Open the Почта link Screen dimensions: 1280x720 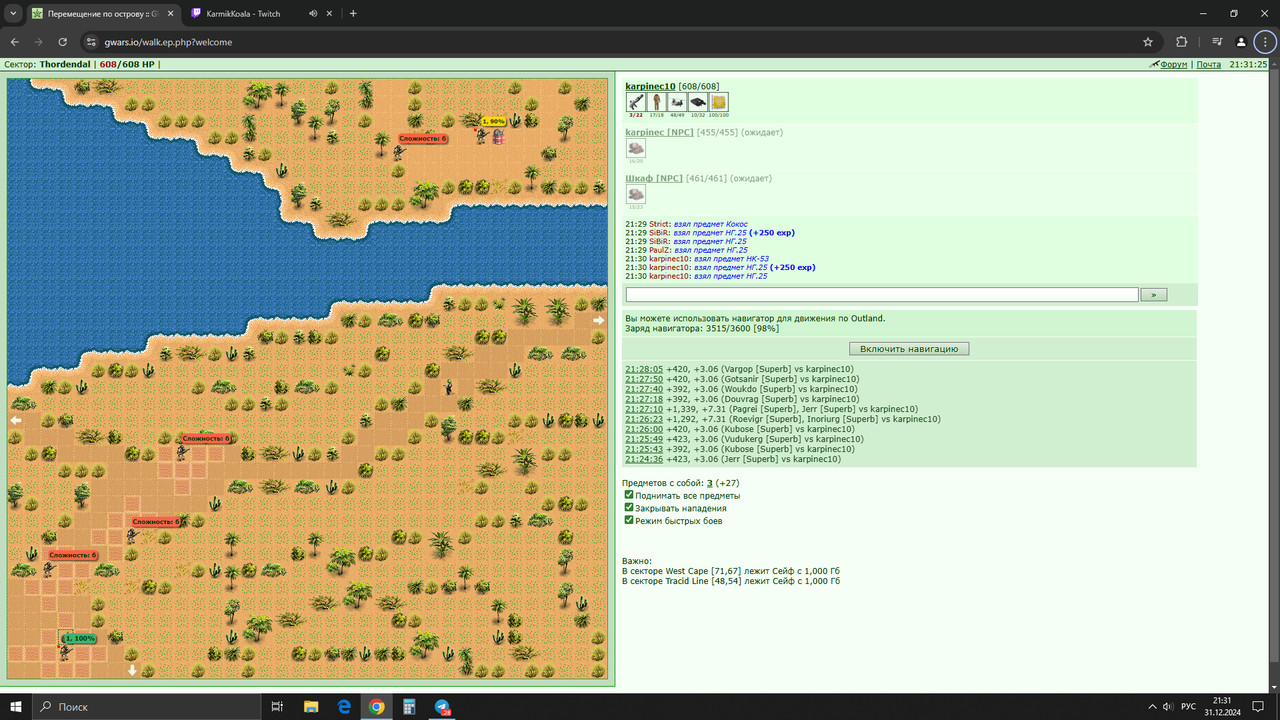tap(1208, 64)
